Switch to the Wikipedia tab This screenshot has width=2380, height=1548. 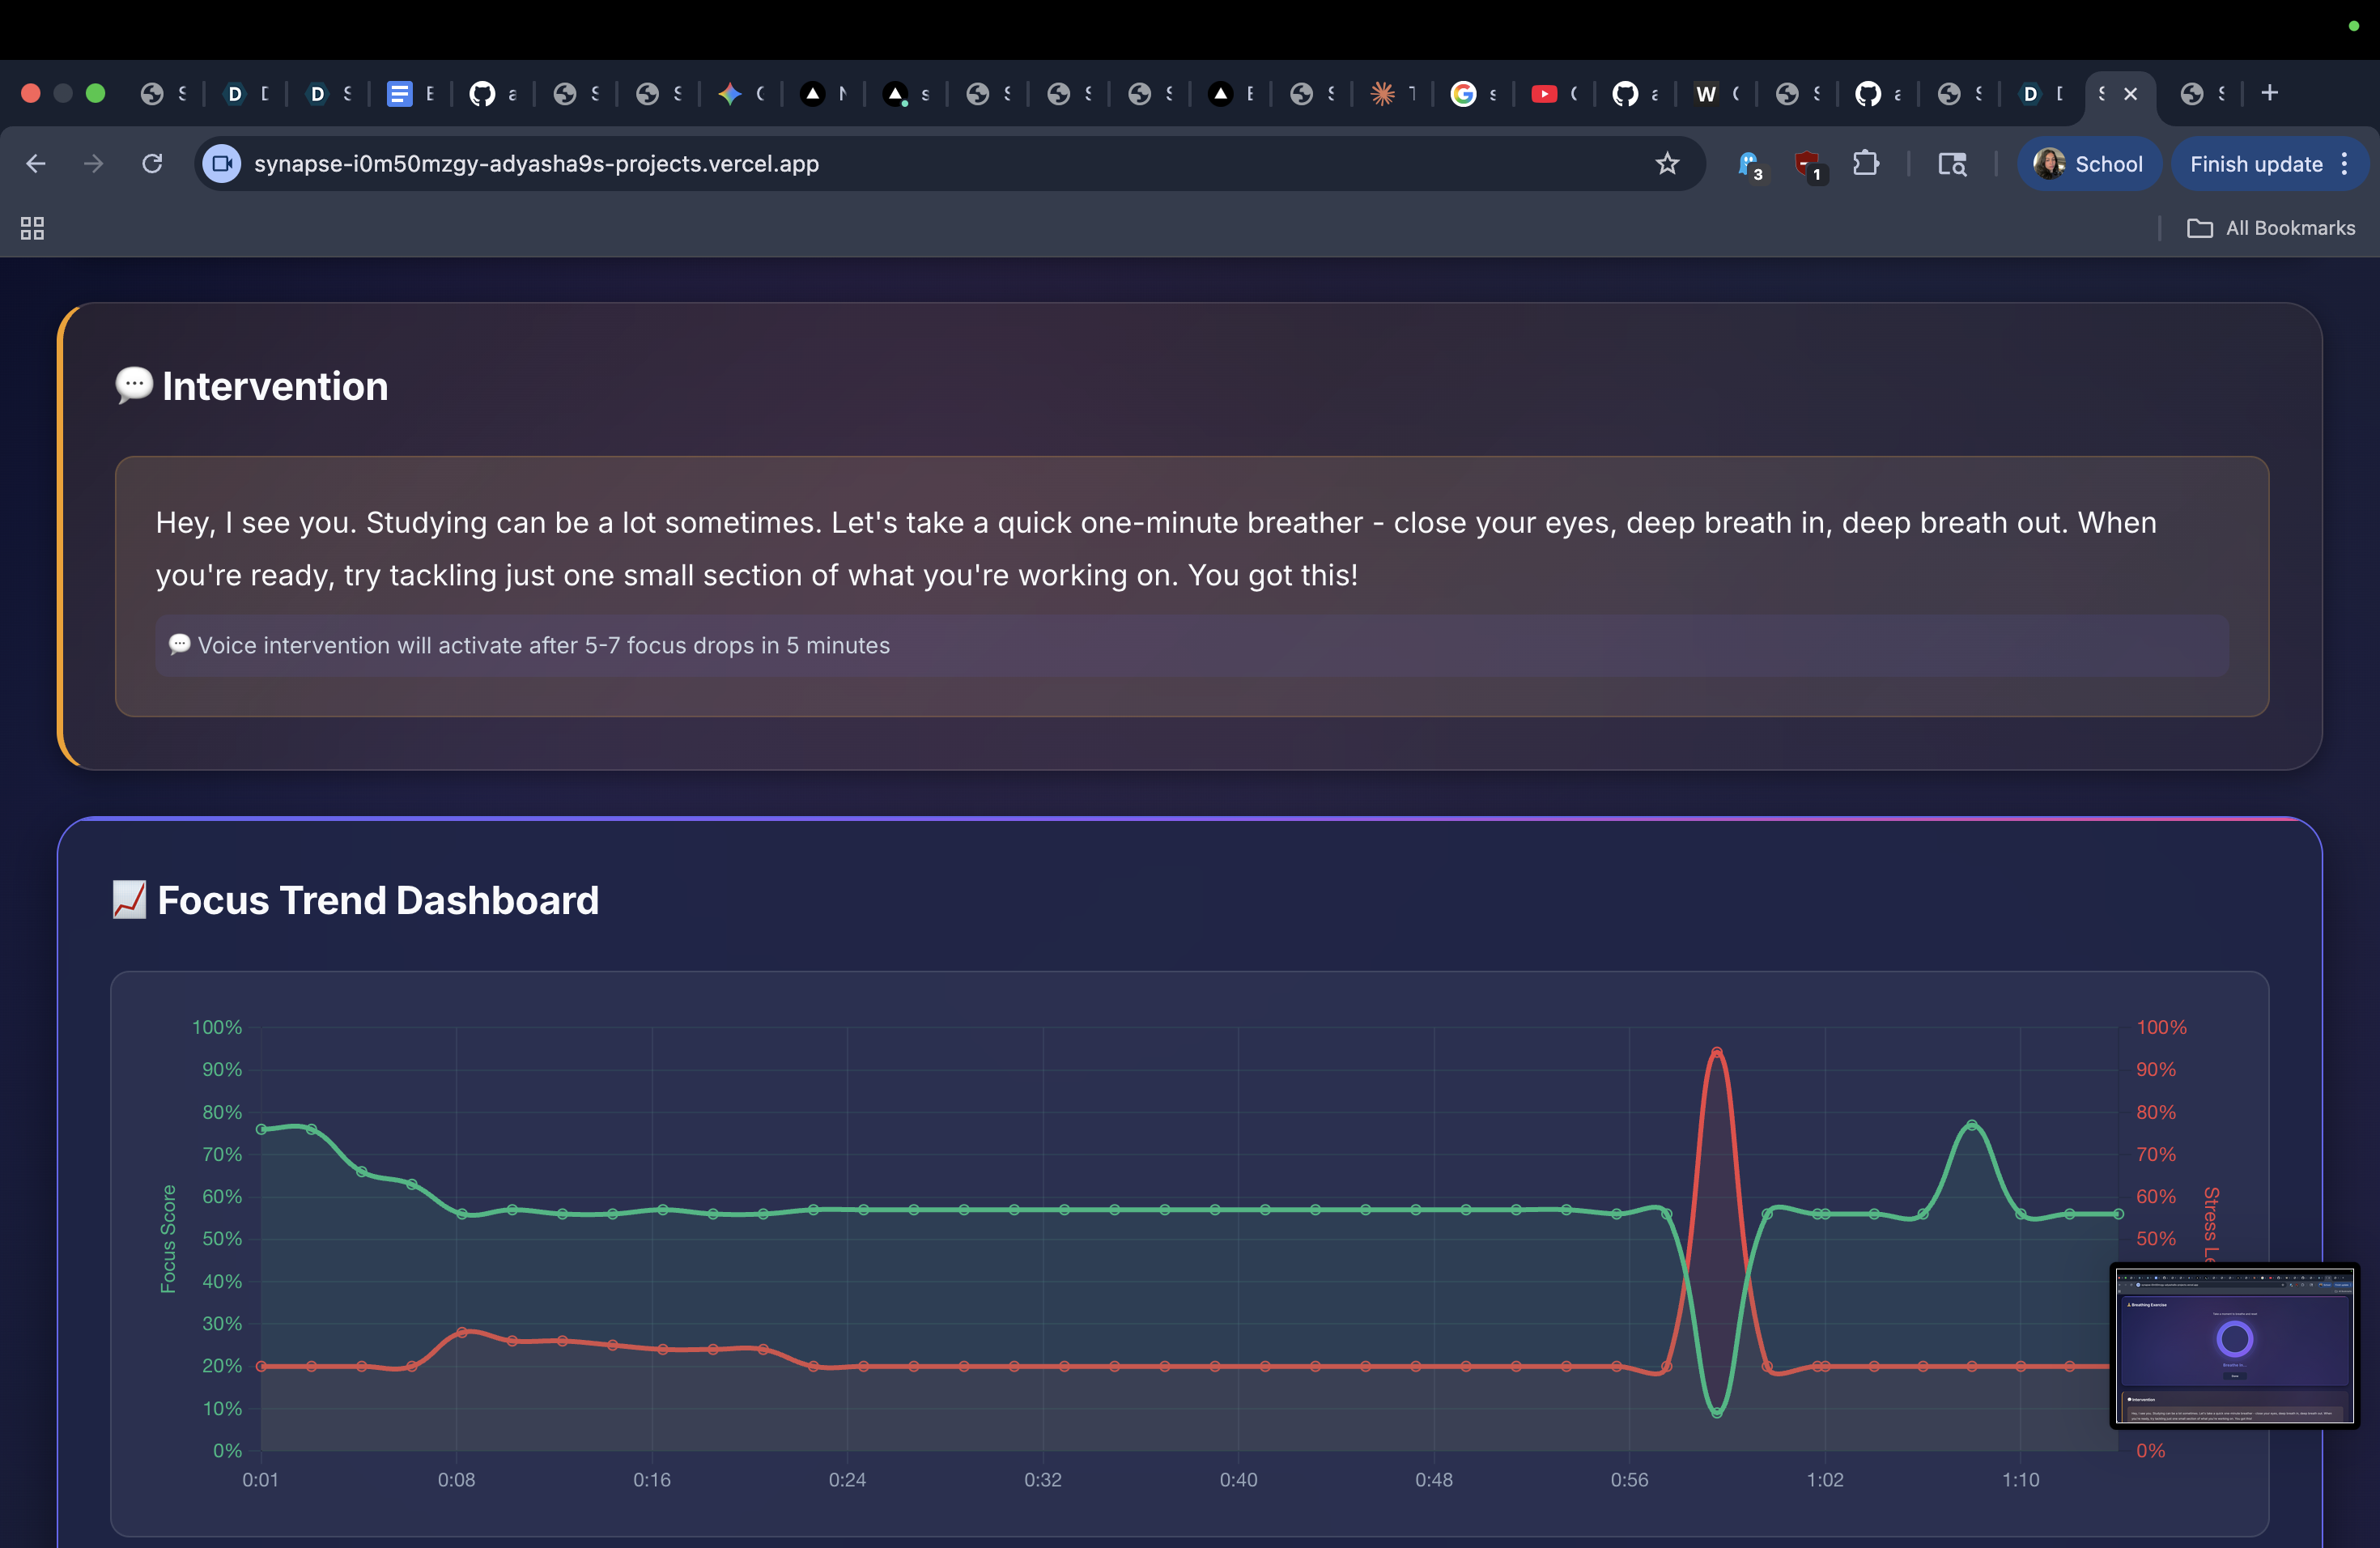point(1707,93)
